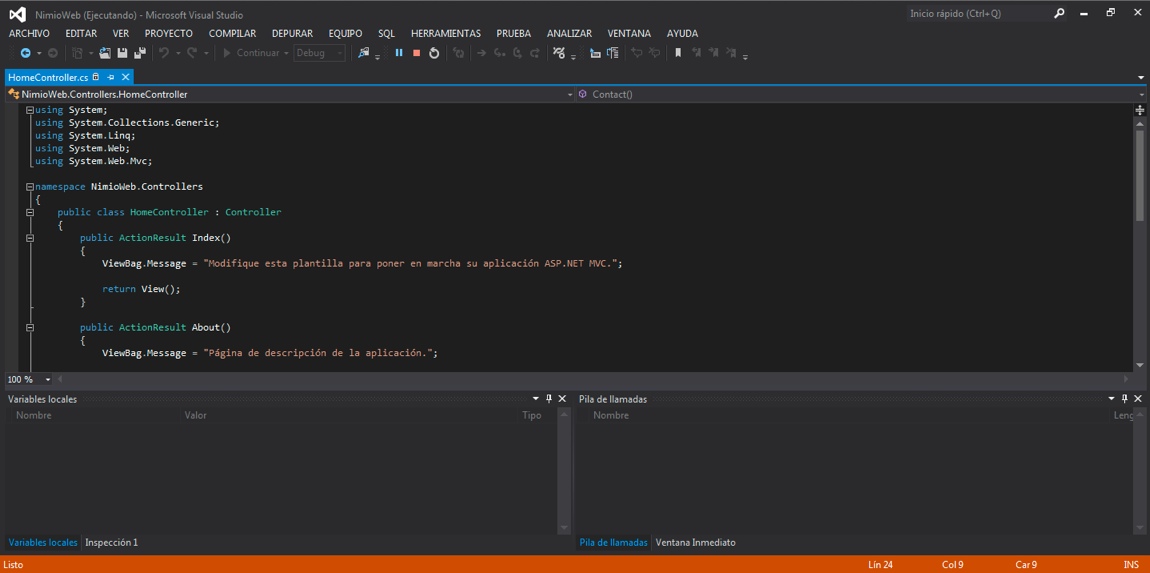The image size is (1150, 573).
Task: Collapse the using directives region
Action: click(30, 110)
